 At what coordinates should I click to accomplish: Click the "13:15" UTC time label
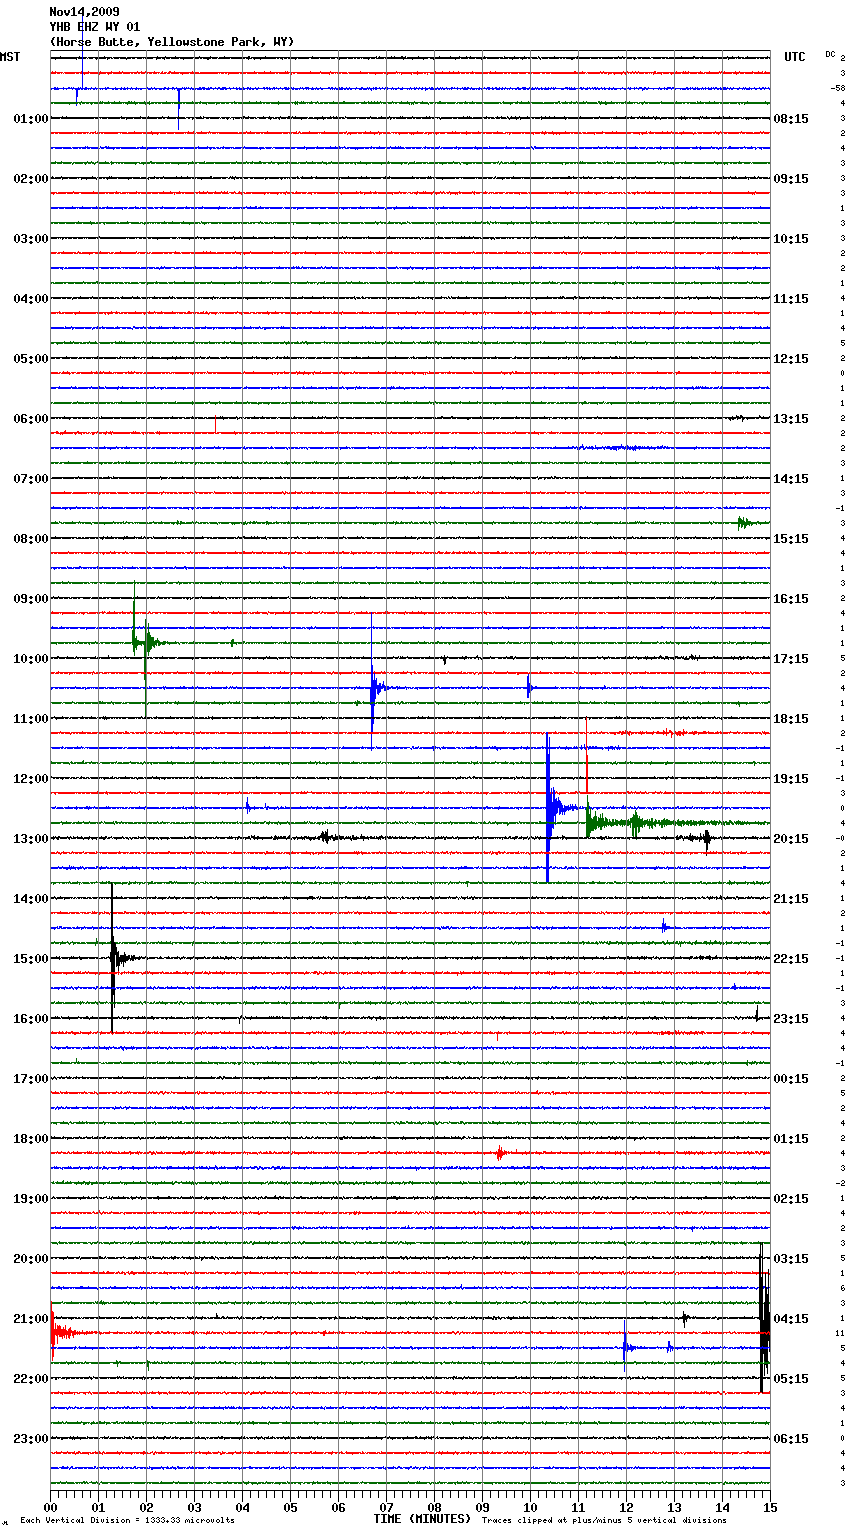tap(791, 419)
